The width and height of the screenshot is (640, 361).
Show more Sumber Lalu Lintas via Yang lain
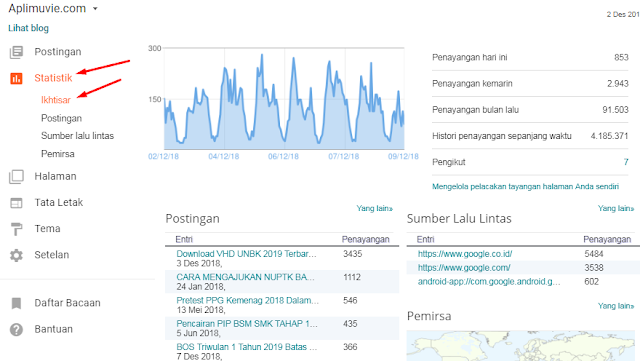point(616,208)
